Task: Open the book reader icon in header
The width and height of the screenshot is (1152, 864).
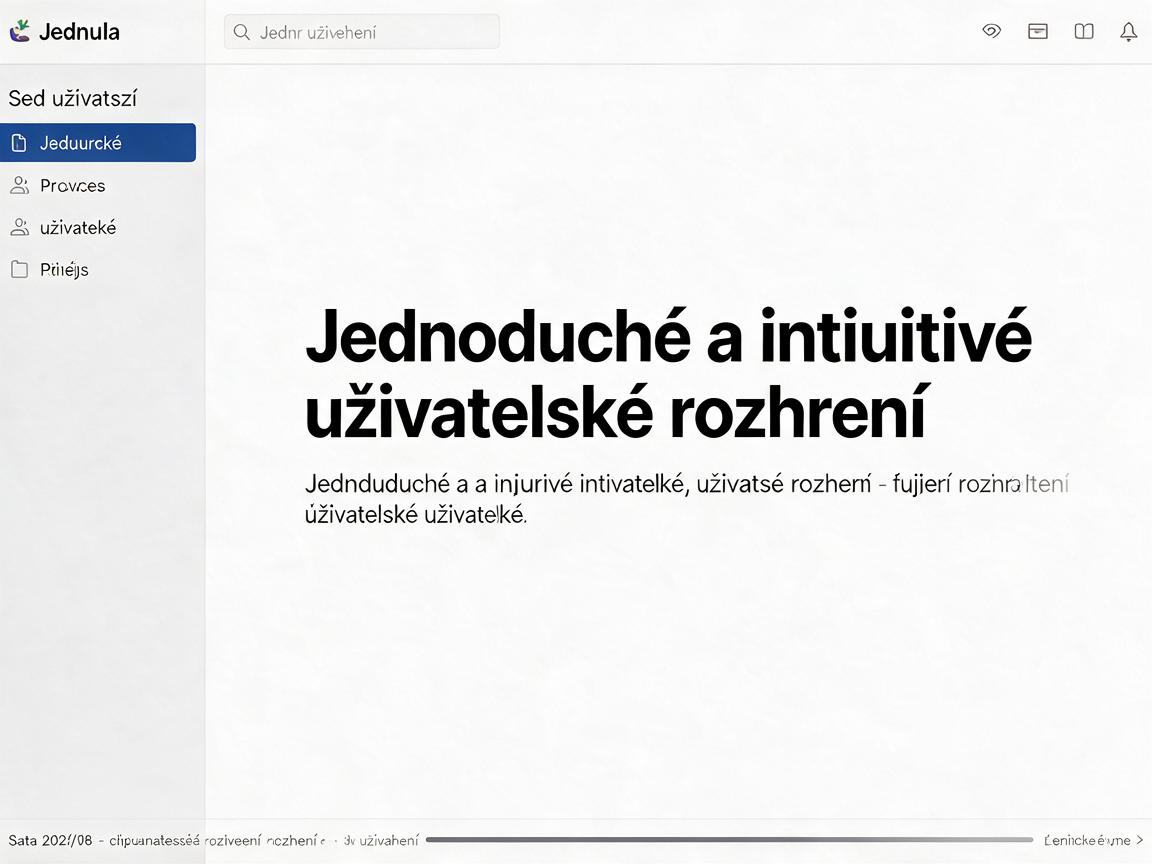Action: click(1084, 31)
